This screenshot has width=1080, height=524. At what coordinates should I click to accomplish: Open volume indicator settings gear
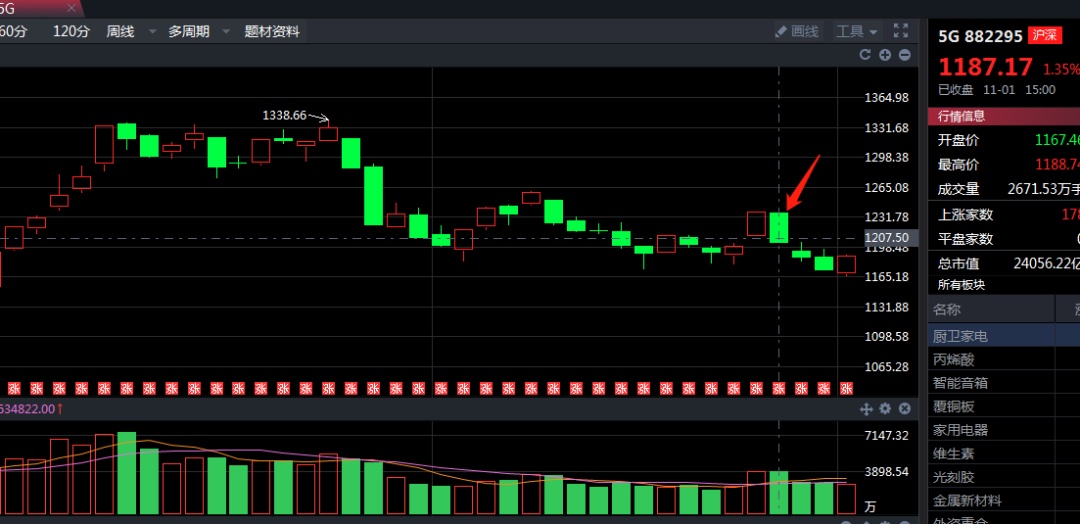885,409
